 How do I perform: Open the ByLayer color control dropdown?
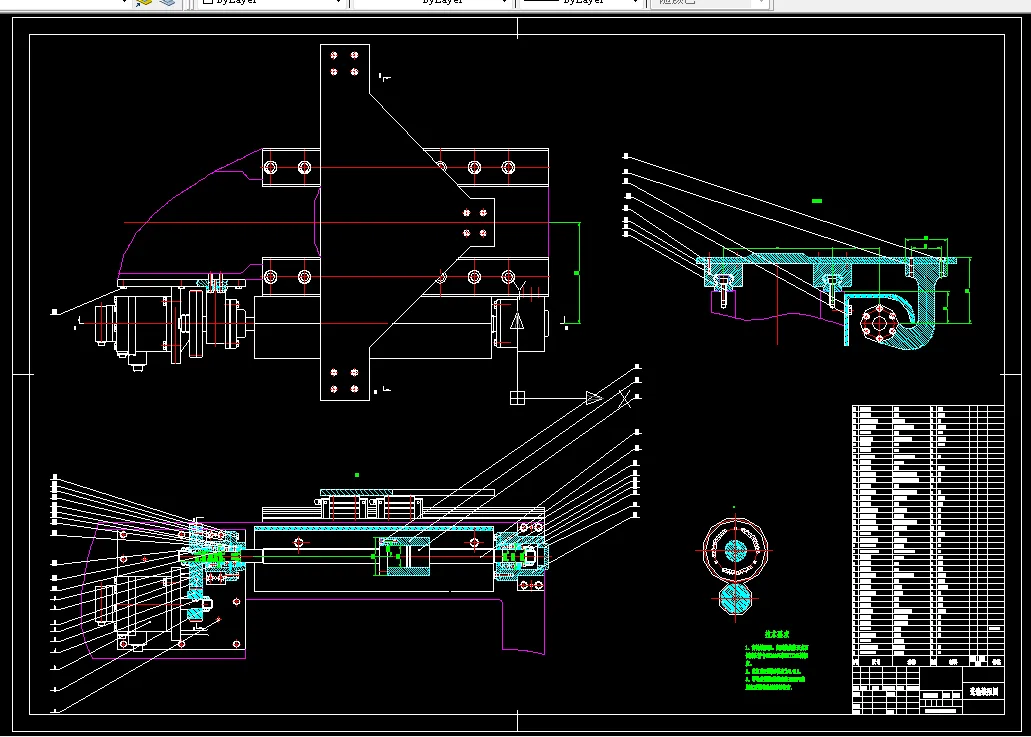272,3
